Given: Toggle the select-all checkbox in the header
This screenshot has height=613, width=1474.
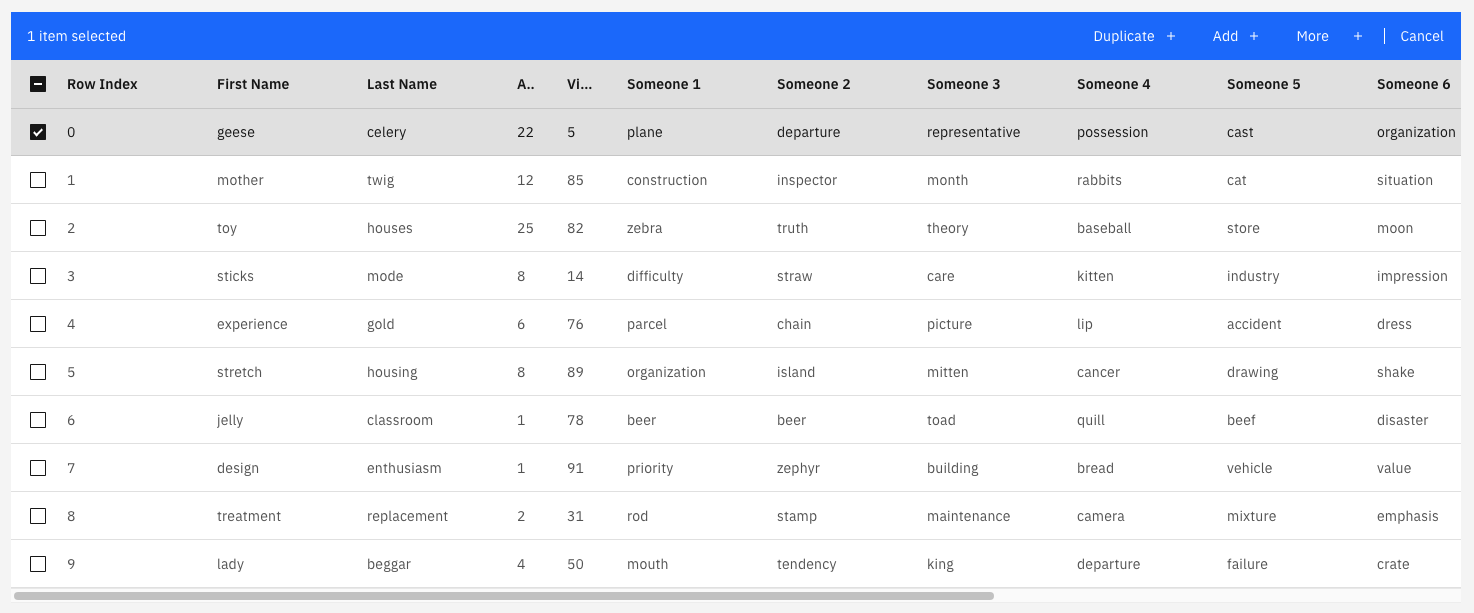Looking at the screenshot, I should click(x=38, y=84).
